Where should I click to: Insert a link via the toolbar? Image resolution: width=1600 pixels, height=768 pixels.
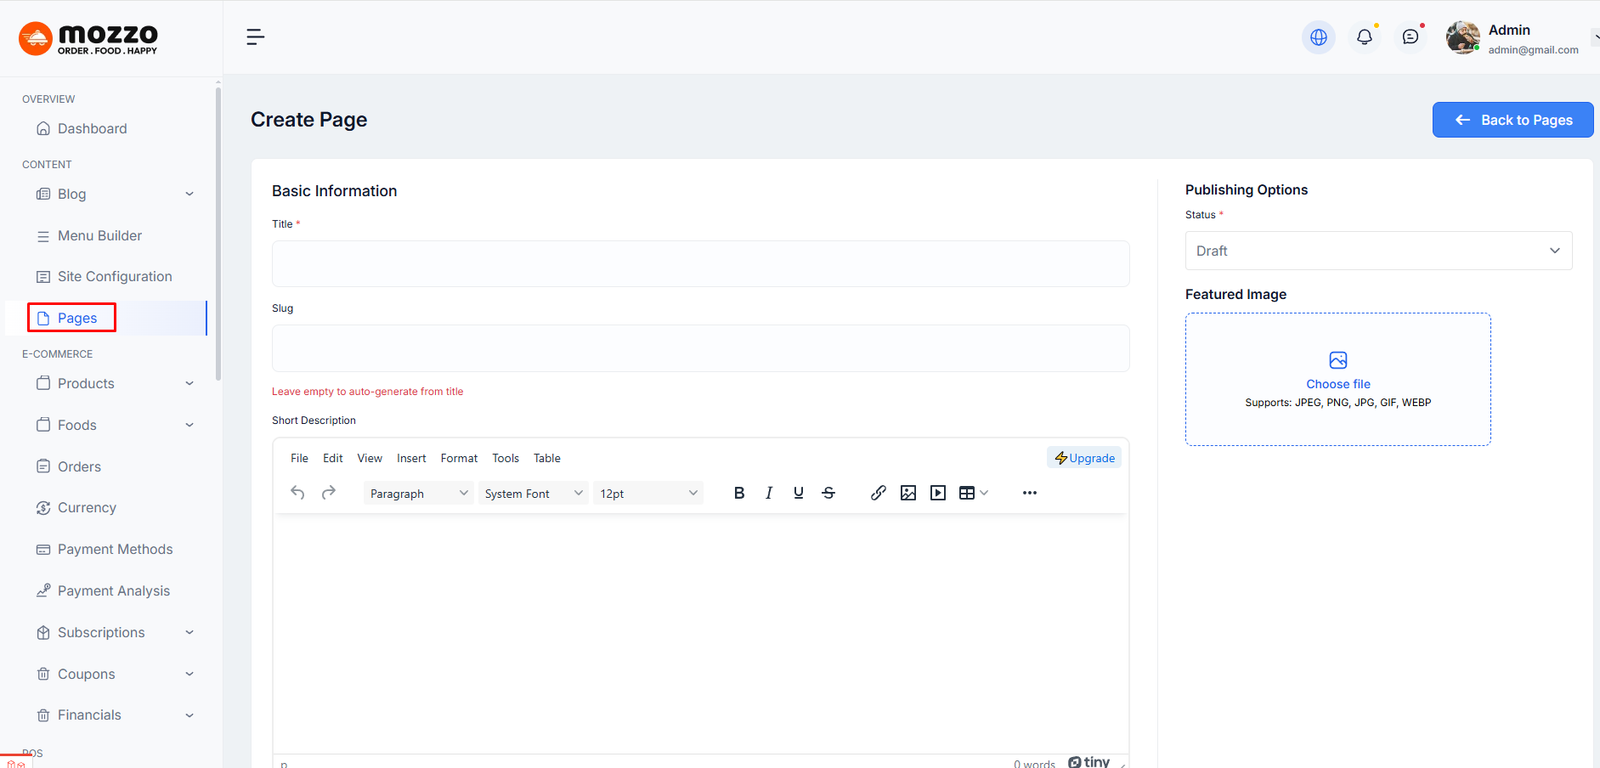[878, 493]
